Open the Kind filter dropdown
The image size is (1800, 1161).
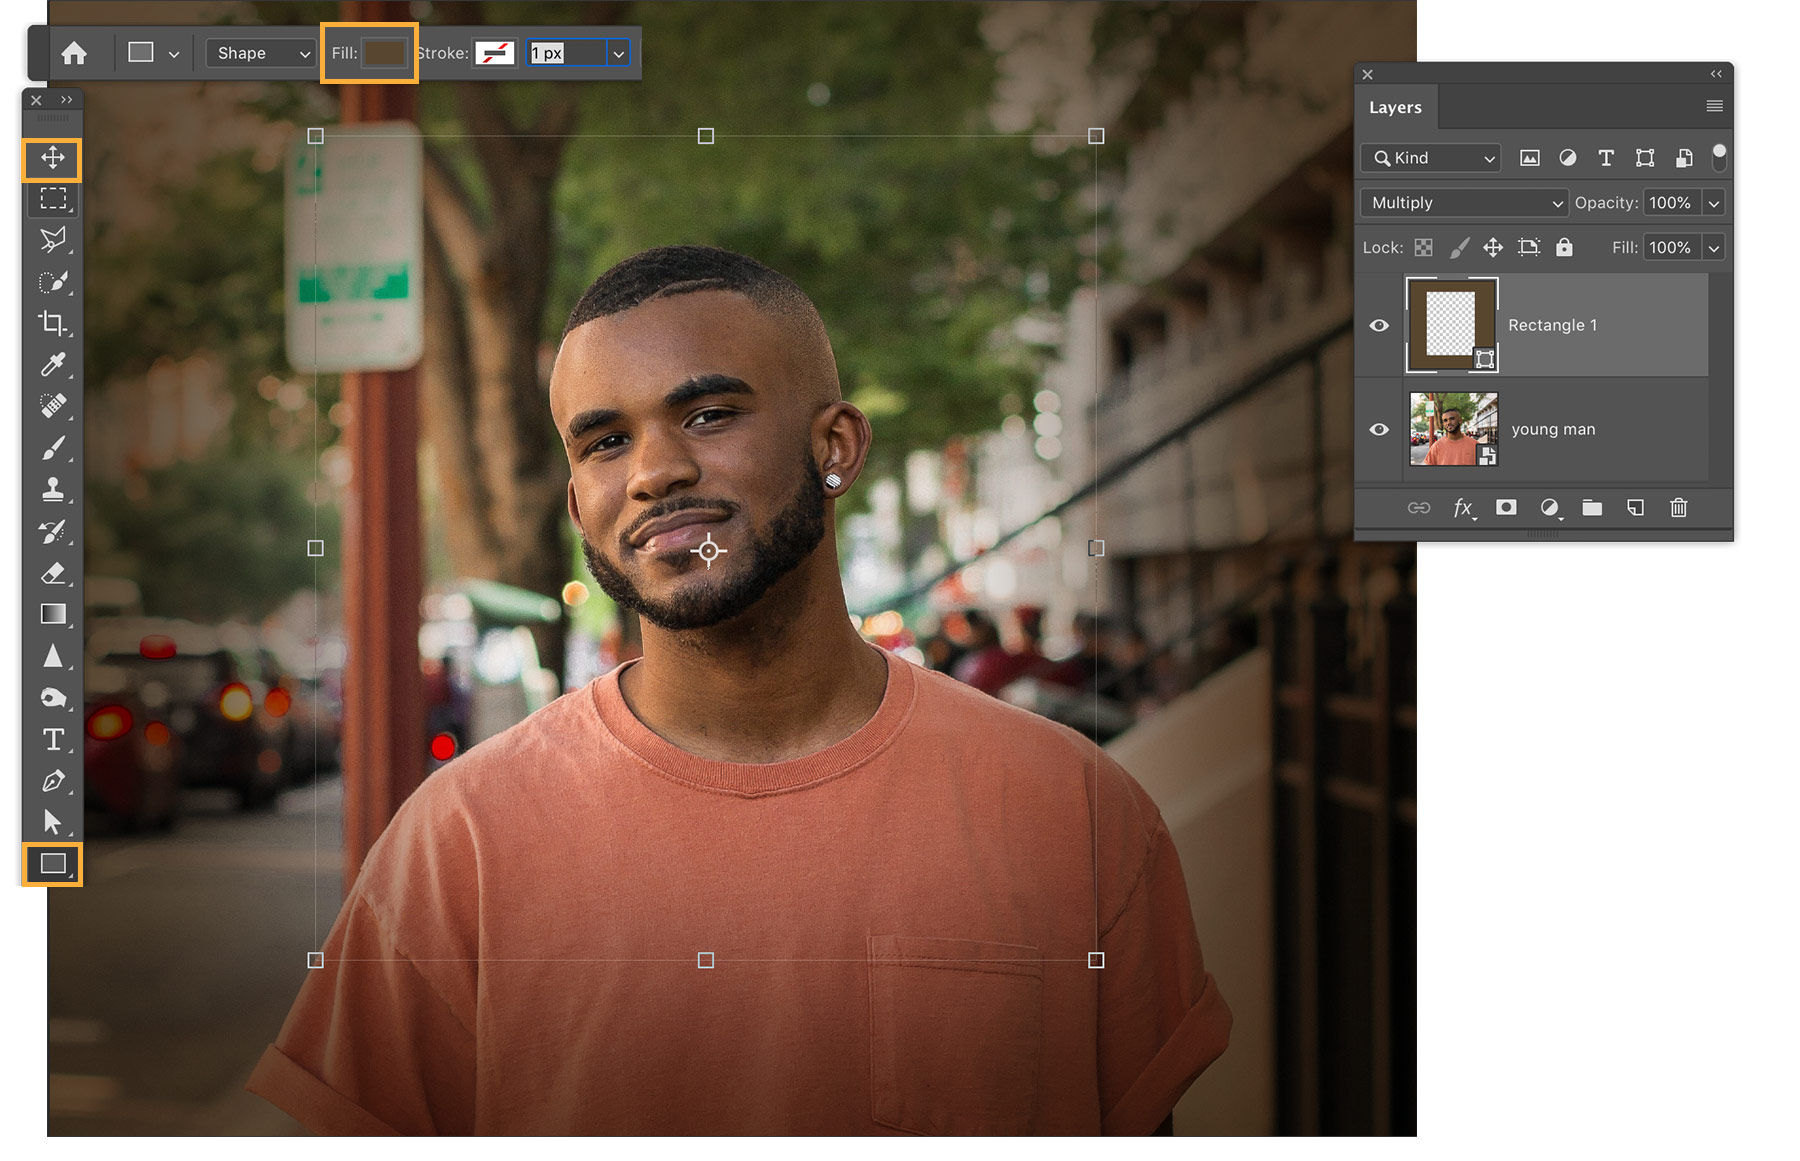1429,157
